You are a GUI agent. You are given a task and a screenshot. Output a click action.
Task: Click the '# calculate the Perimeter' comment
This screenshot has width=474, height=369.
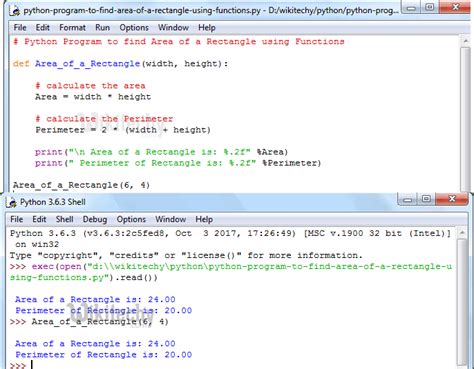[104, 119]
